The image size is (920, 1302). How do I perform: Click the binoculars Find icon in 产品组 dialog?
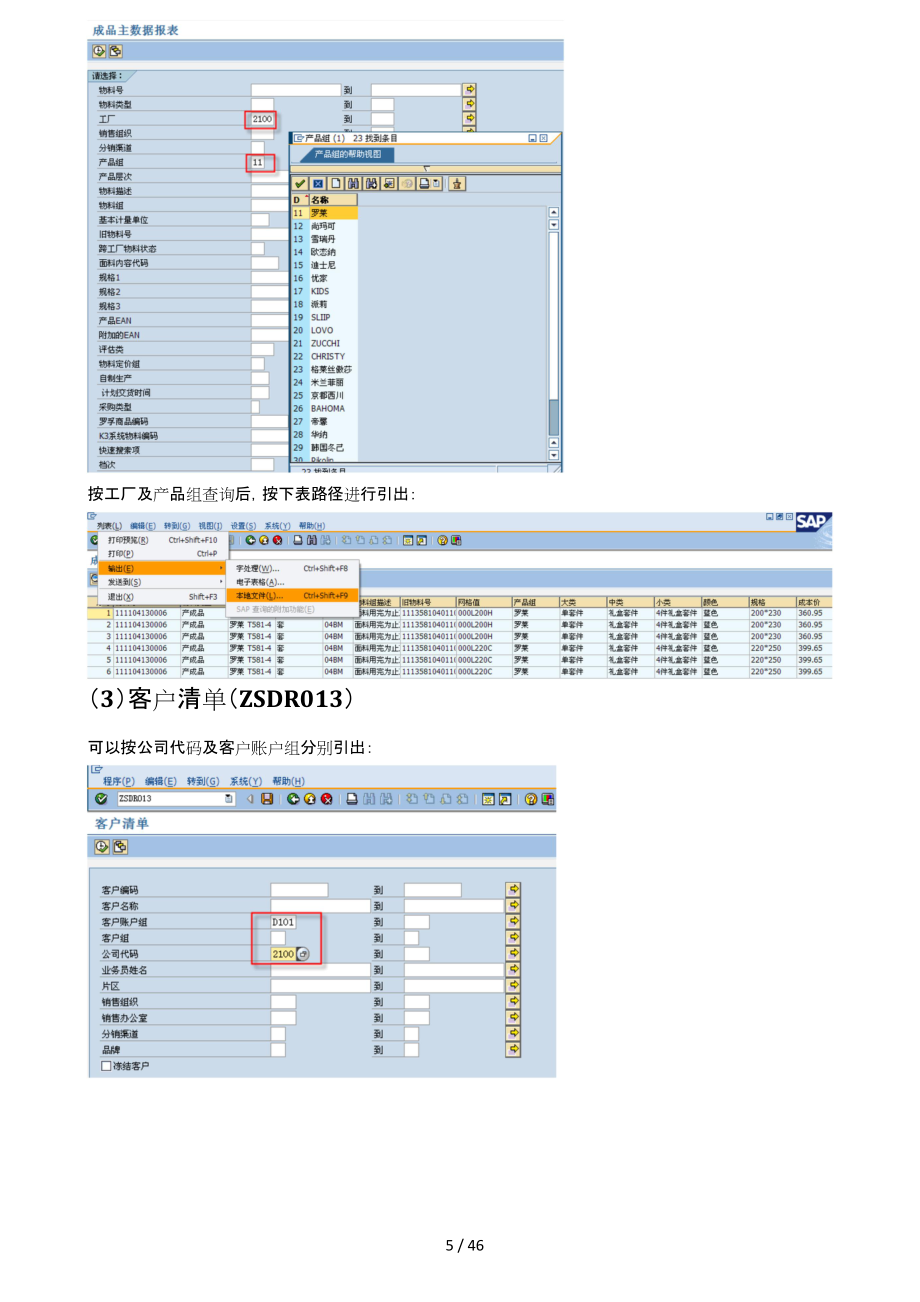coord(354,183)
